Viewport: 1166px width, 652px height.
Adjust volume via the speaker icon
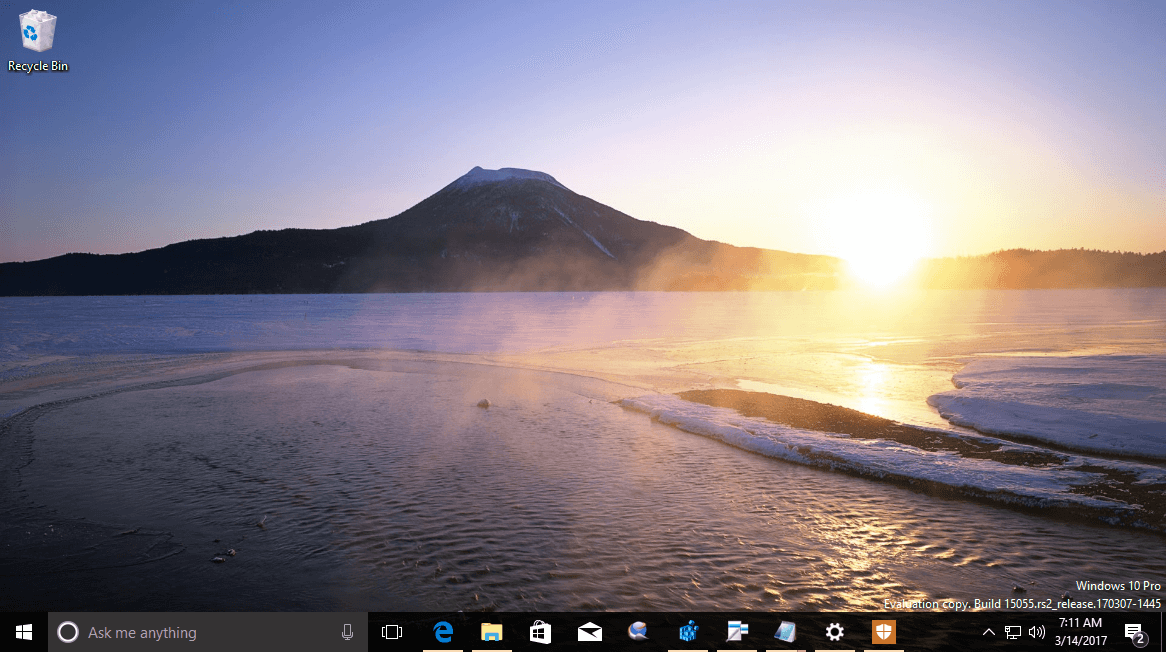1036,631
